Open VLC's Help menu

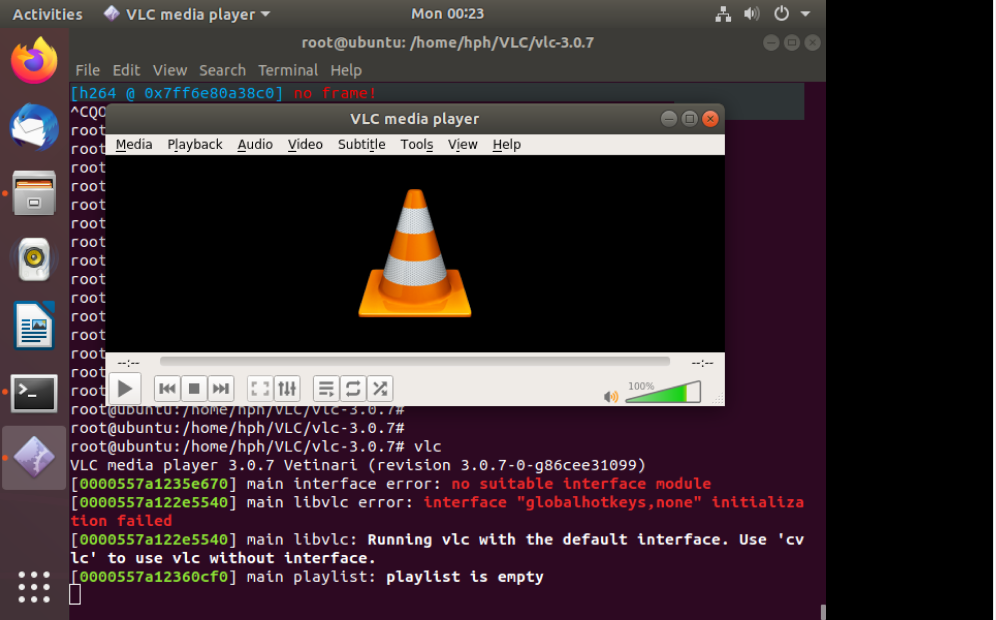506,145
